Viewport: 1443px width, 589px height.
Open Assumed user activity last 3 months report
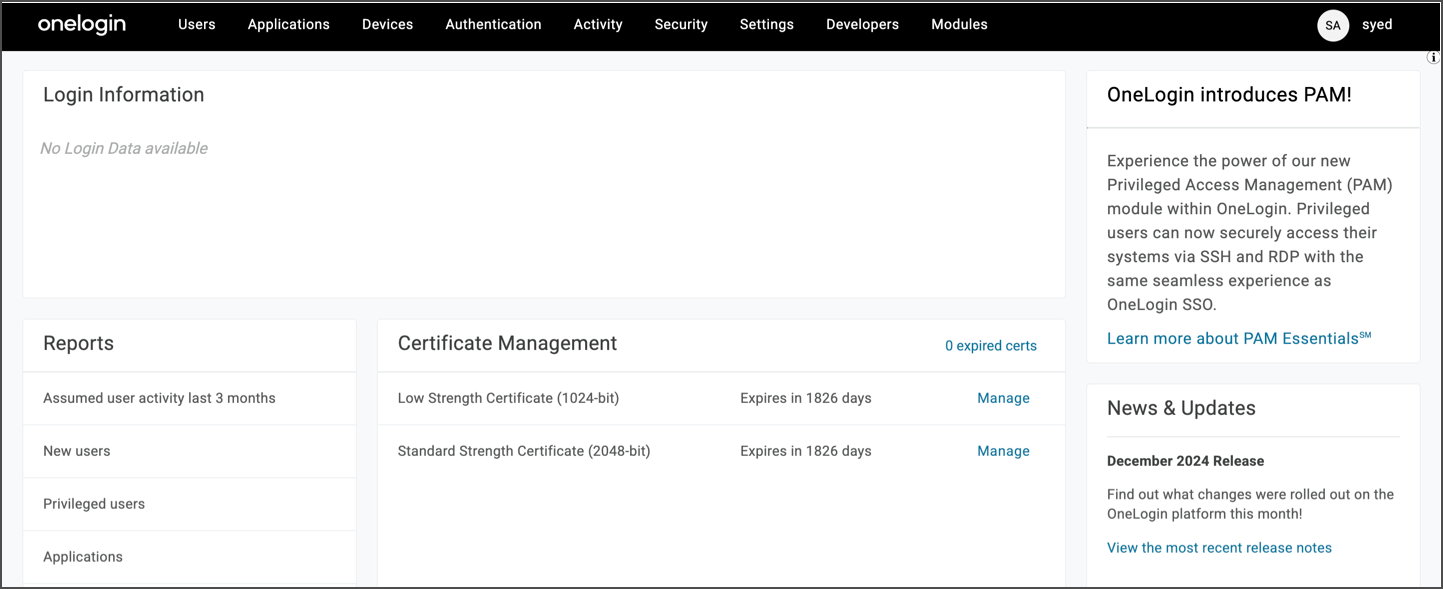[x=159, y=398]
